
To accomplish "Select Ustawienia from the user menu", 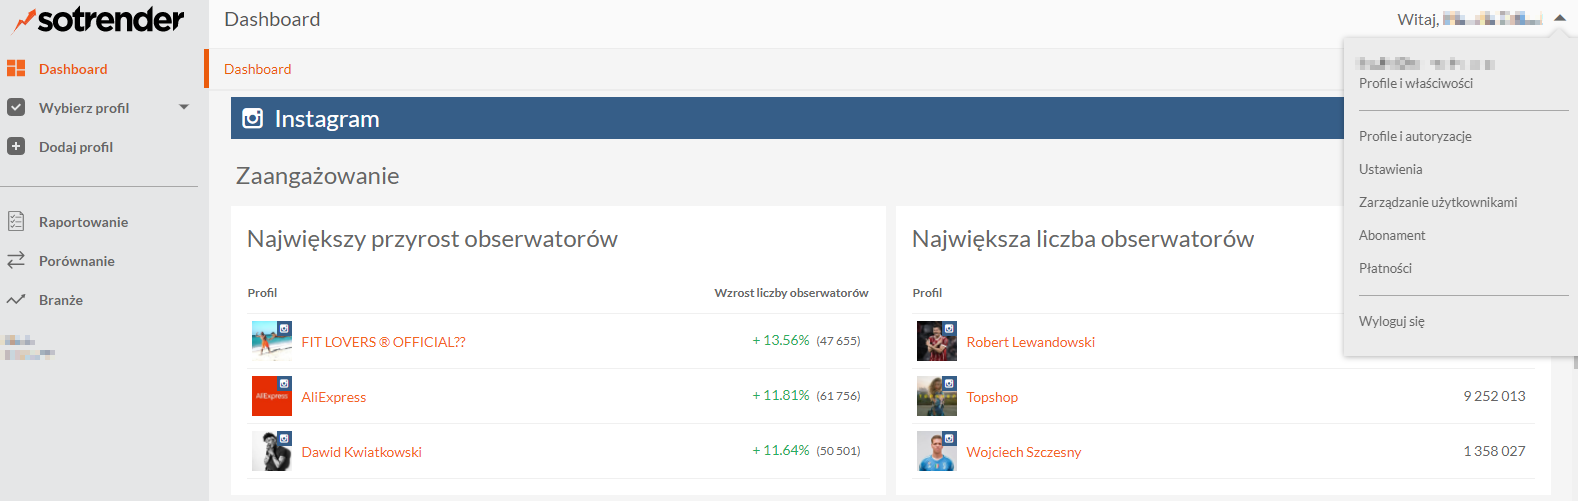I will (x=1390, y=169).
